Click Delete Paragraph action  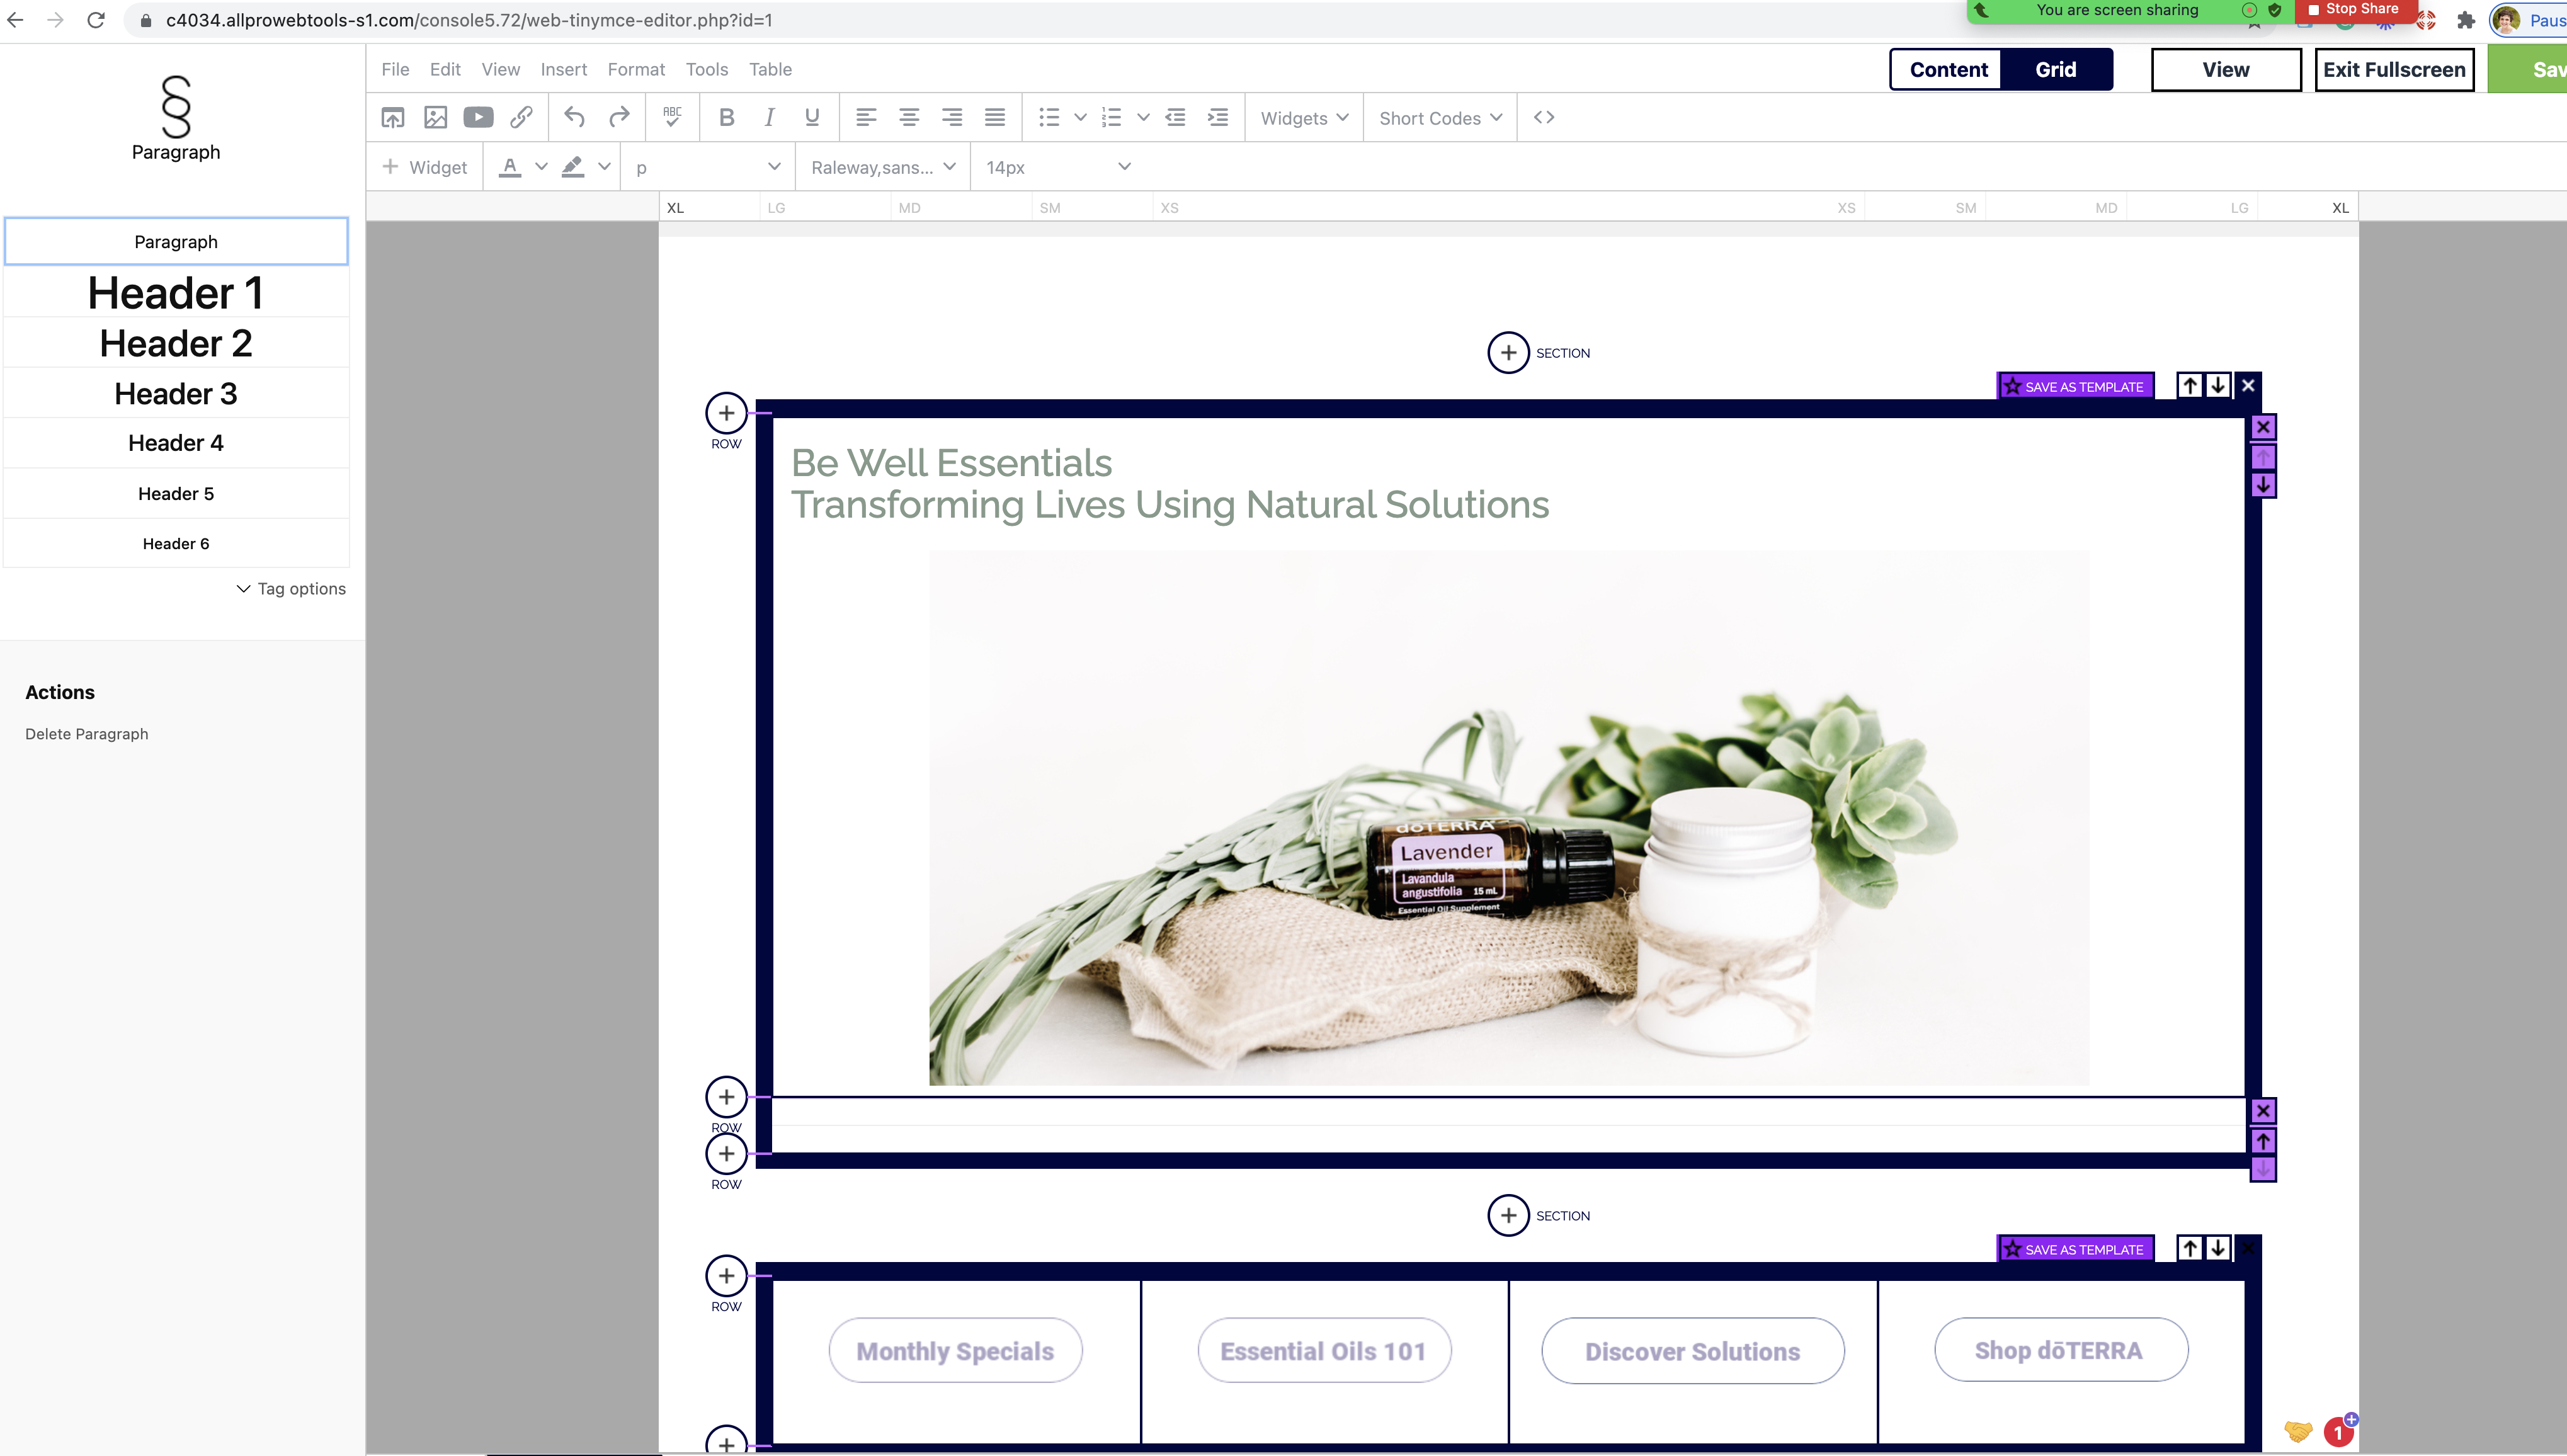pos(87,734)
